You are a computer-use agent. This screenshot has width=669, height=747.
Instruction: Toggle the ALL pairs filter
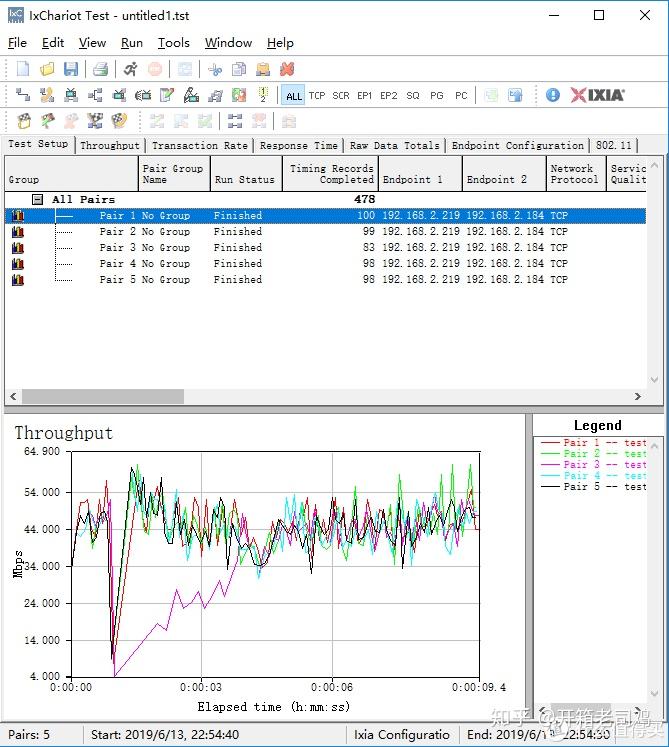pos(294,96)
